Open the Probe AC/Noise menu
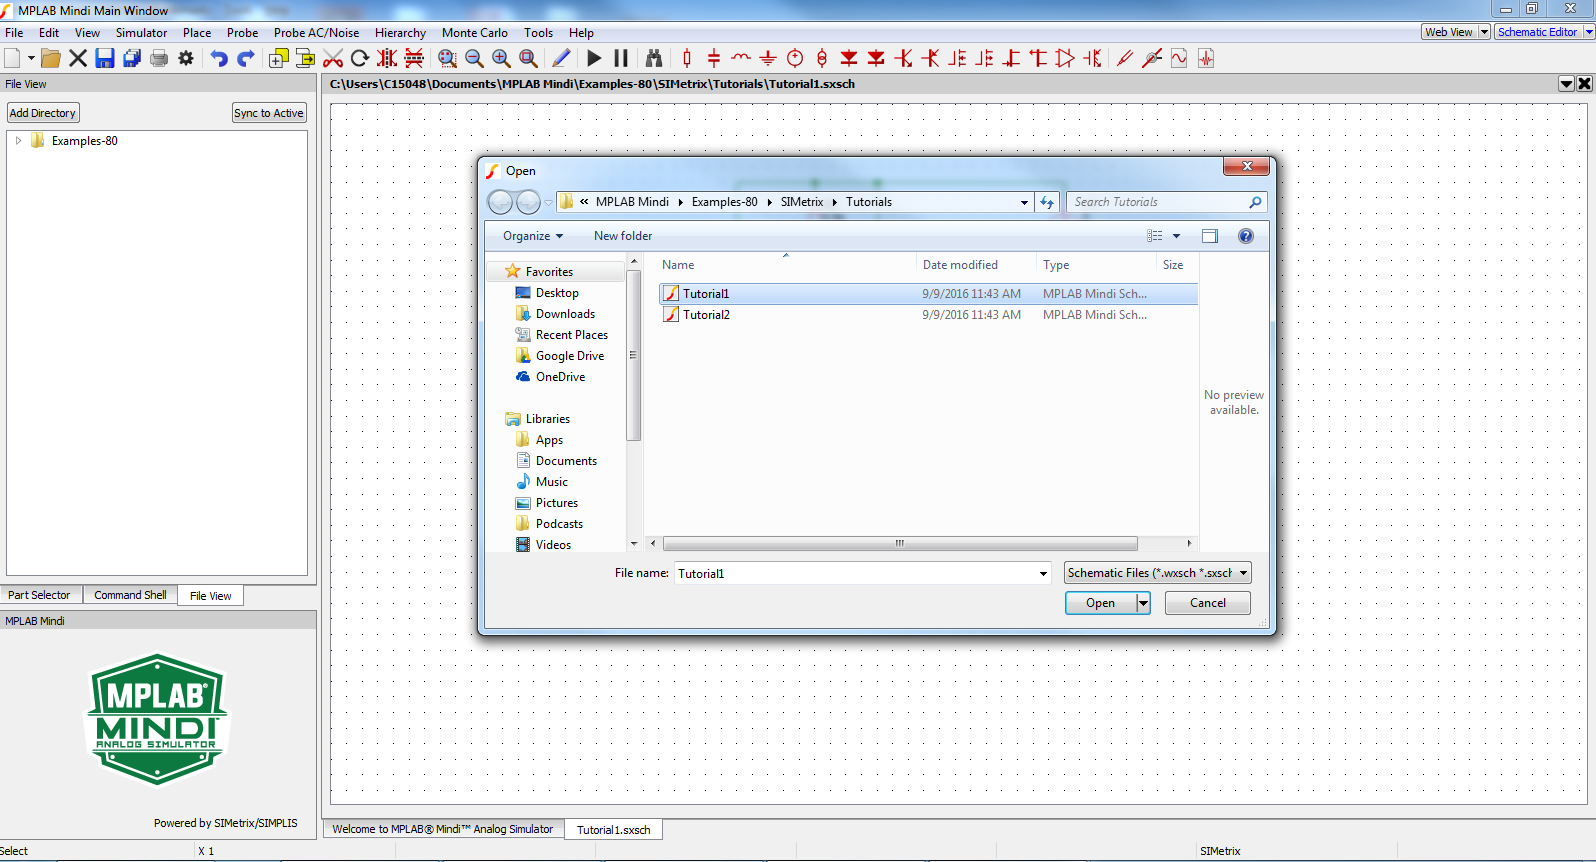The width and height of the screenshot is (1596, 862). click(316, 33)
